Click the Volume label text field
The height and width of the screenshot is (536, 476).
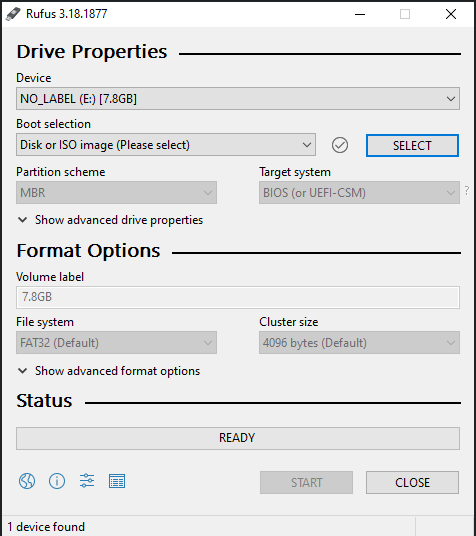238,297
